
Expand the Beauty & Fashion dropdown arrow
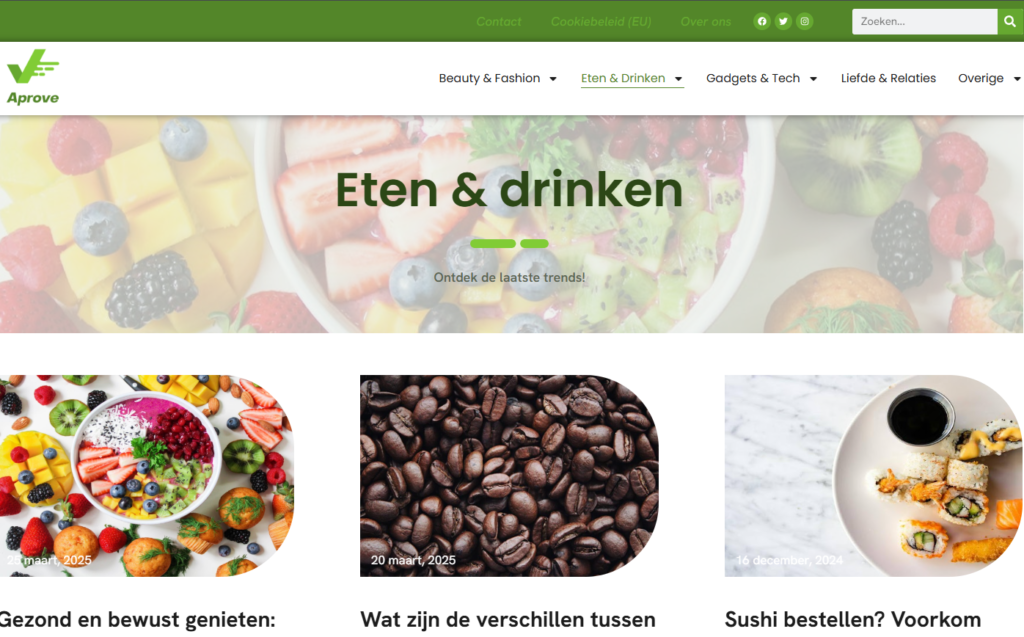click(553, 79)
